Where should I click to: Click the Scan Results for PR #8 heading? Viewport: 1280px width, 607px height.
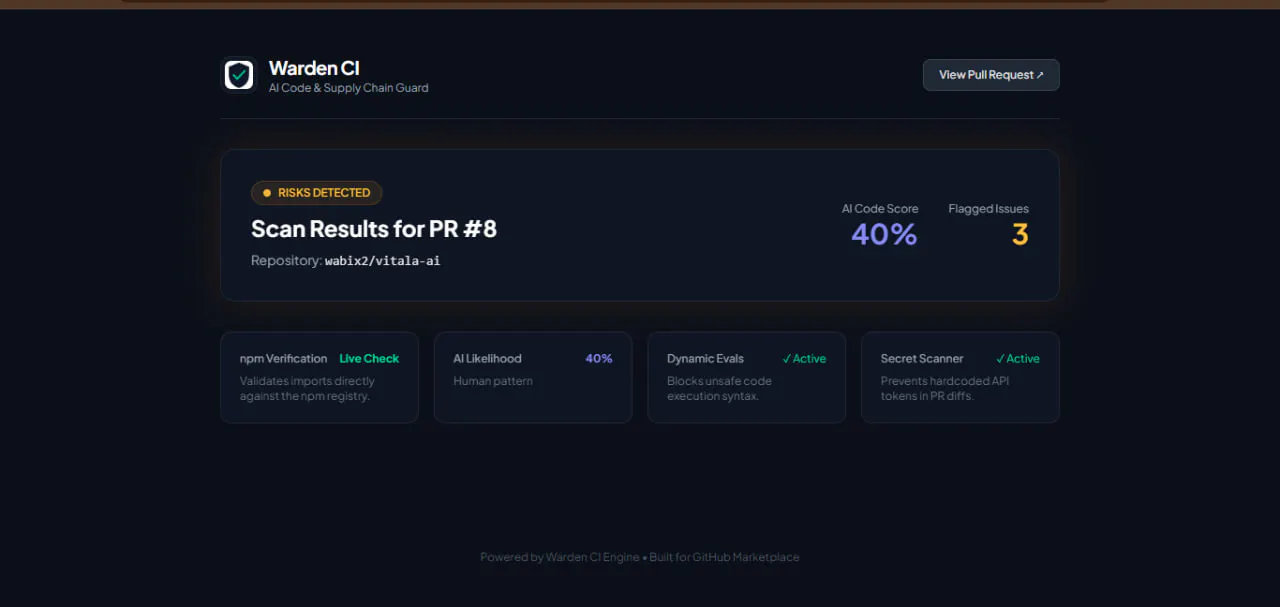pyautogui.click(x=374, y=229)
